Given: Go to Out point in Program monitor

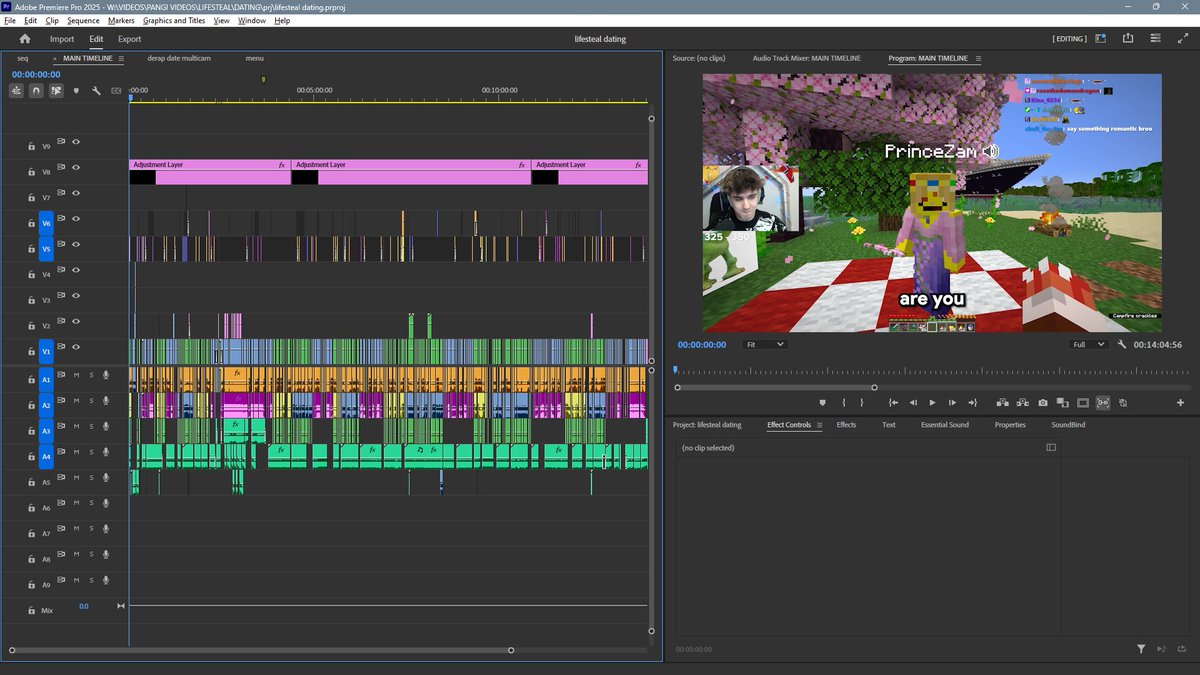Looking at the screenshot, I should pos(972,403).
